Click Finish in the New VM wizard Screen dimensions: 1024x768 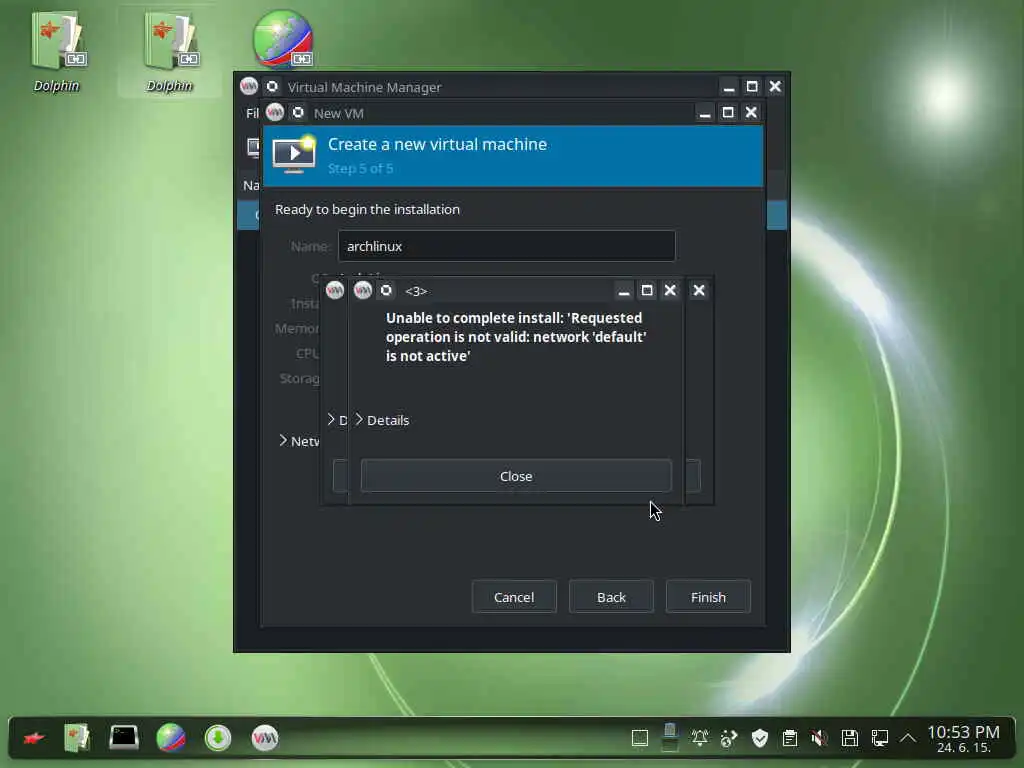[708, 597]
